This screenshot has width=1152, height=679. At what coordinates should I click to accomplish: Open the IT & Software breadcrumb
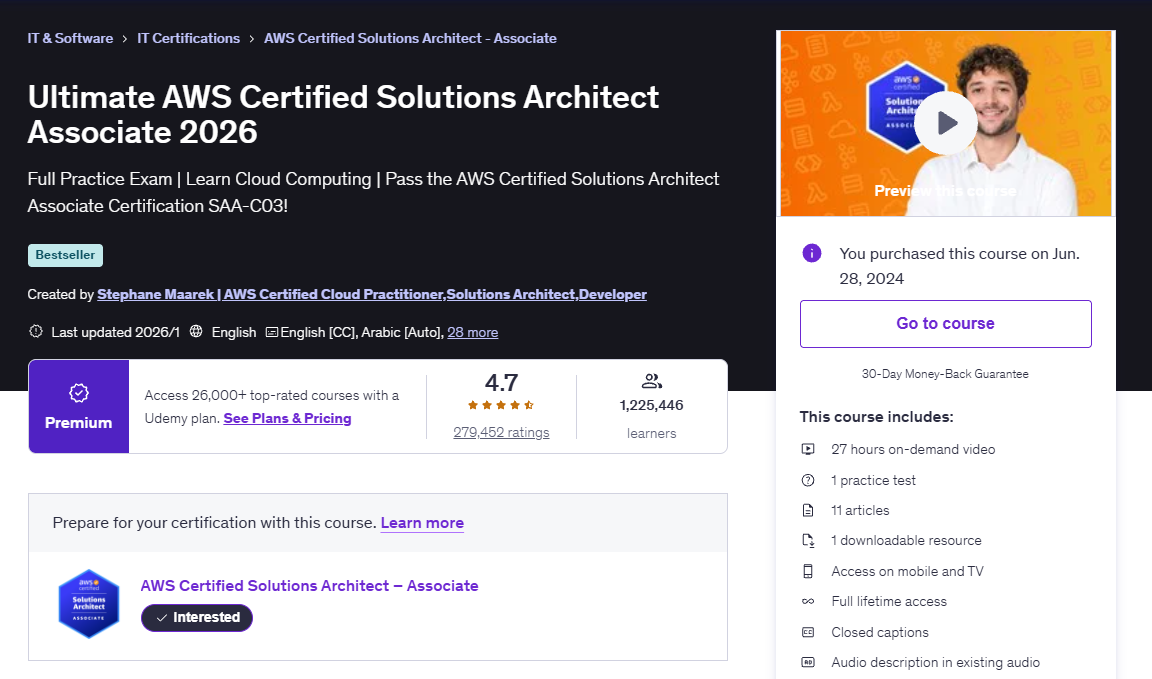(71, 38)
